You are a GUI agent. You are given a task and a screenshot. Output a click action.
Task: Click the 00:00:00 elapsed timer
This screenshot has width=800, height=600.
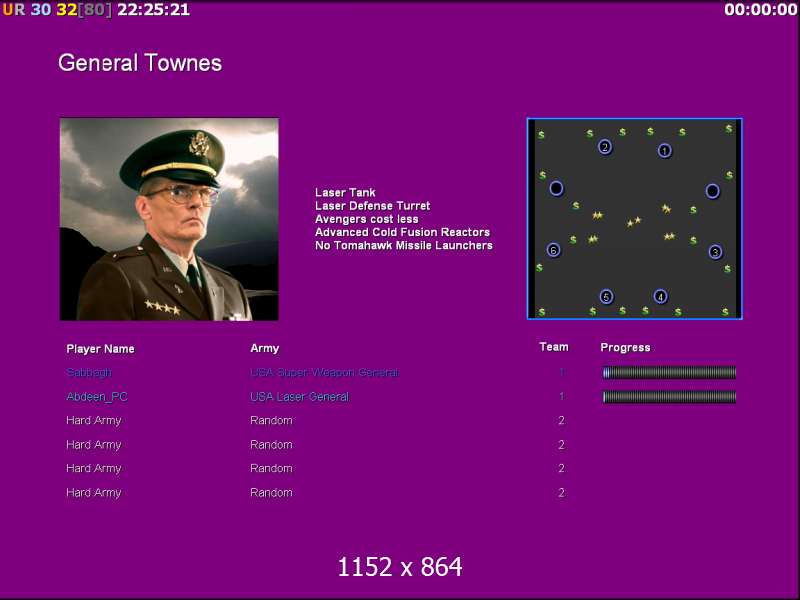[x=760, y=9]
